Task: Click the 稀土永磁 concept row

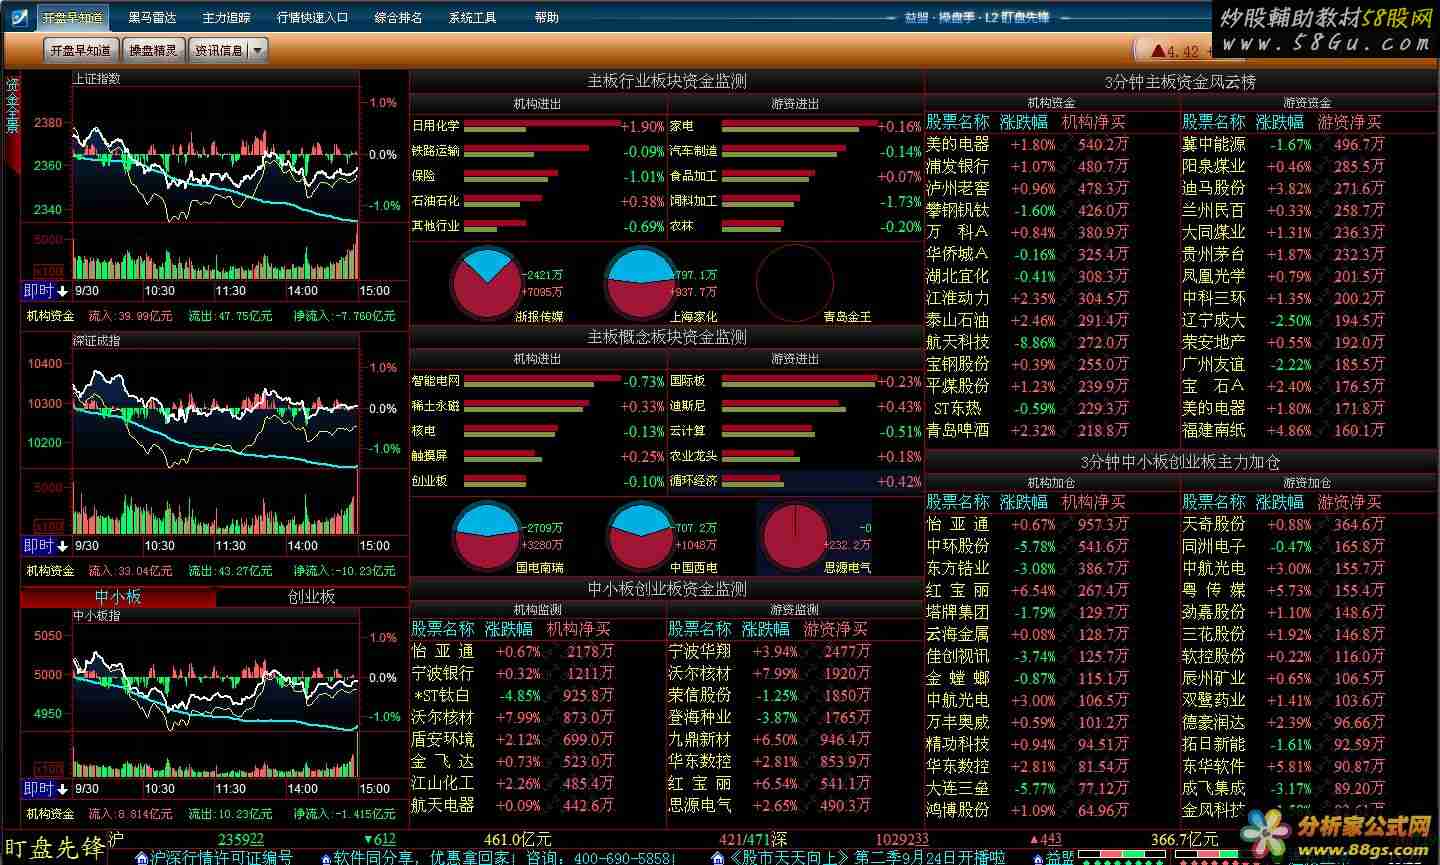Action: coord(538,407)
